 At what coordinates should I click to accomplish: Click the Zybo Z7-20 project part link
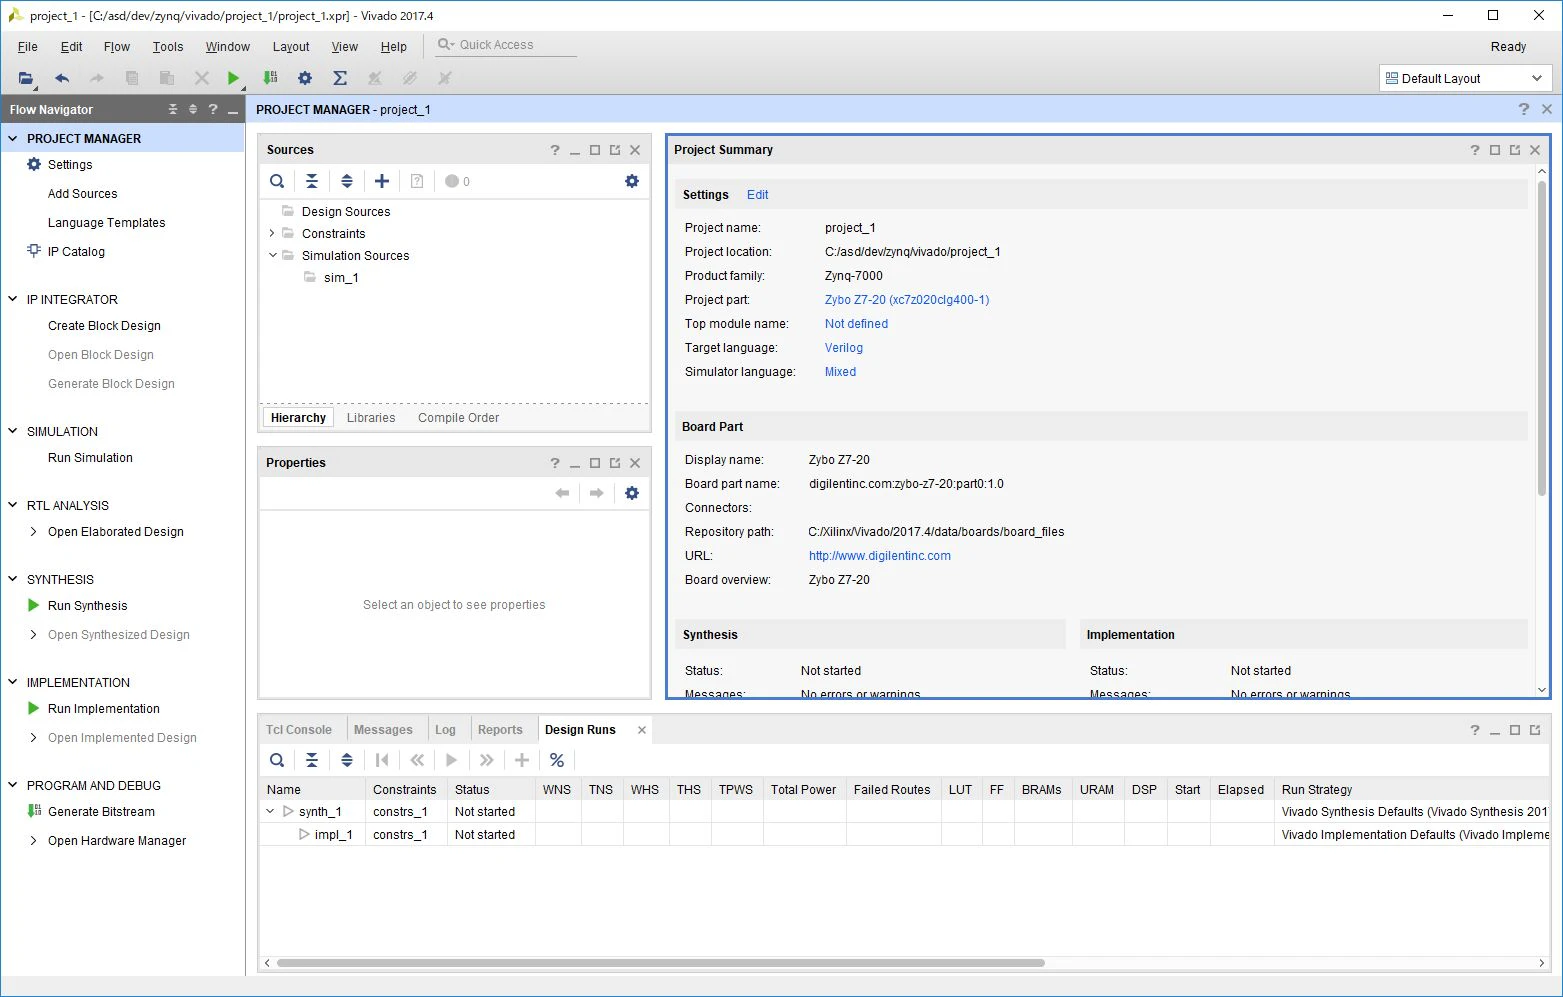coord(907,300)
